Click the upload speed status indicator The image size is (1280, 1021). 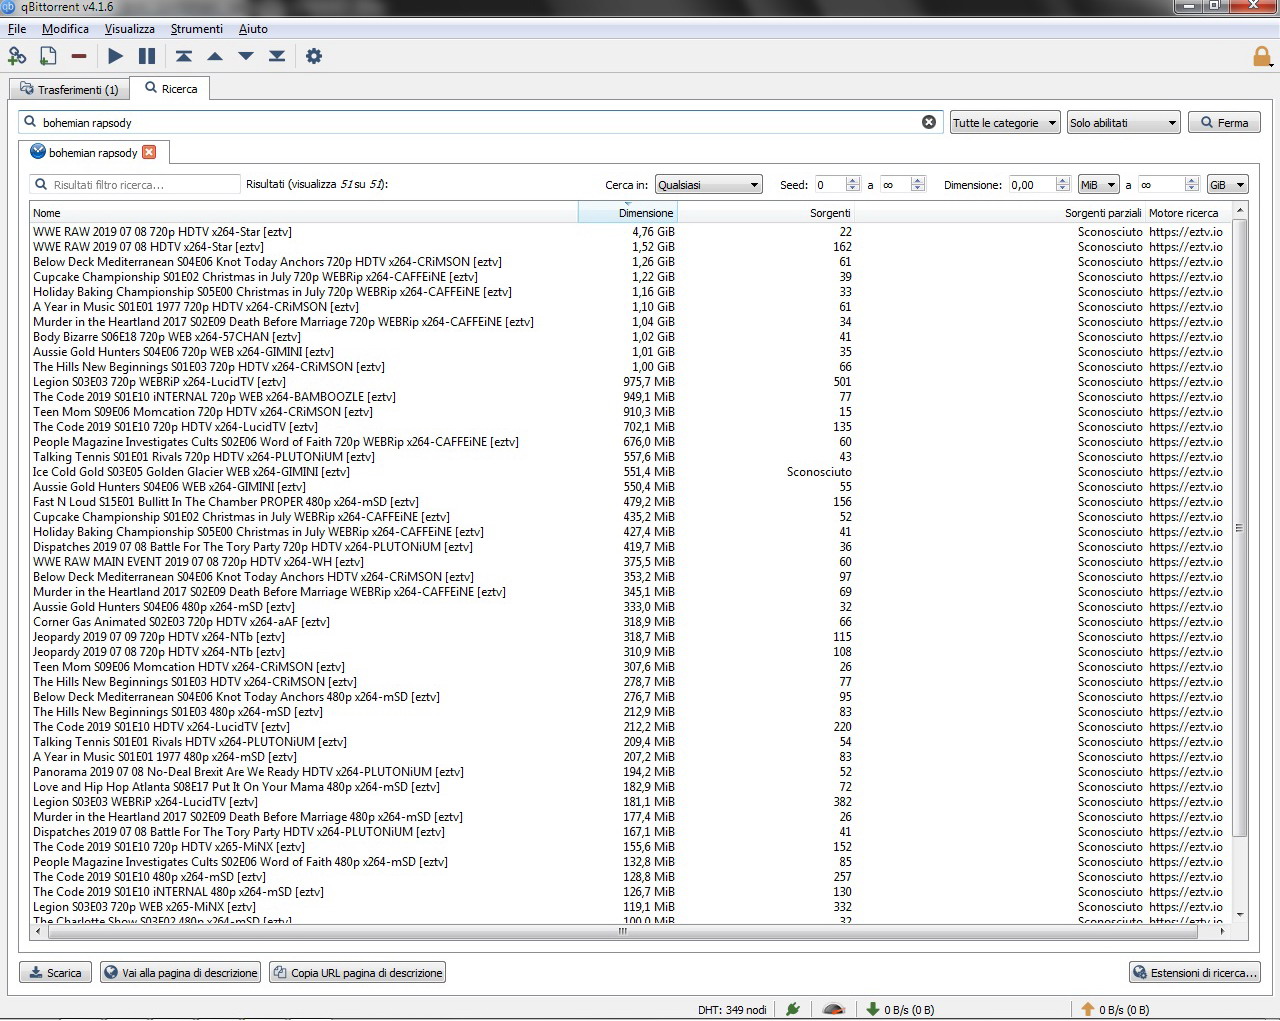[1116, 1009]
